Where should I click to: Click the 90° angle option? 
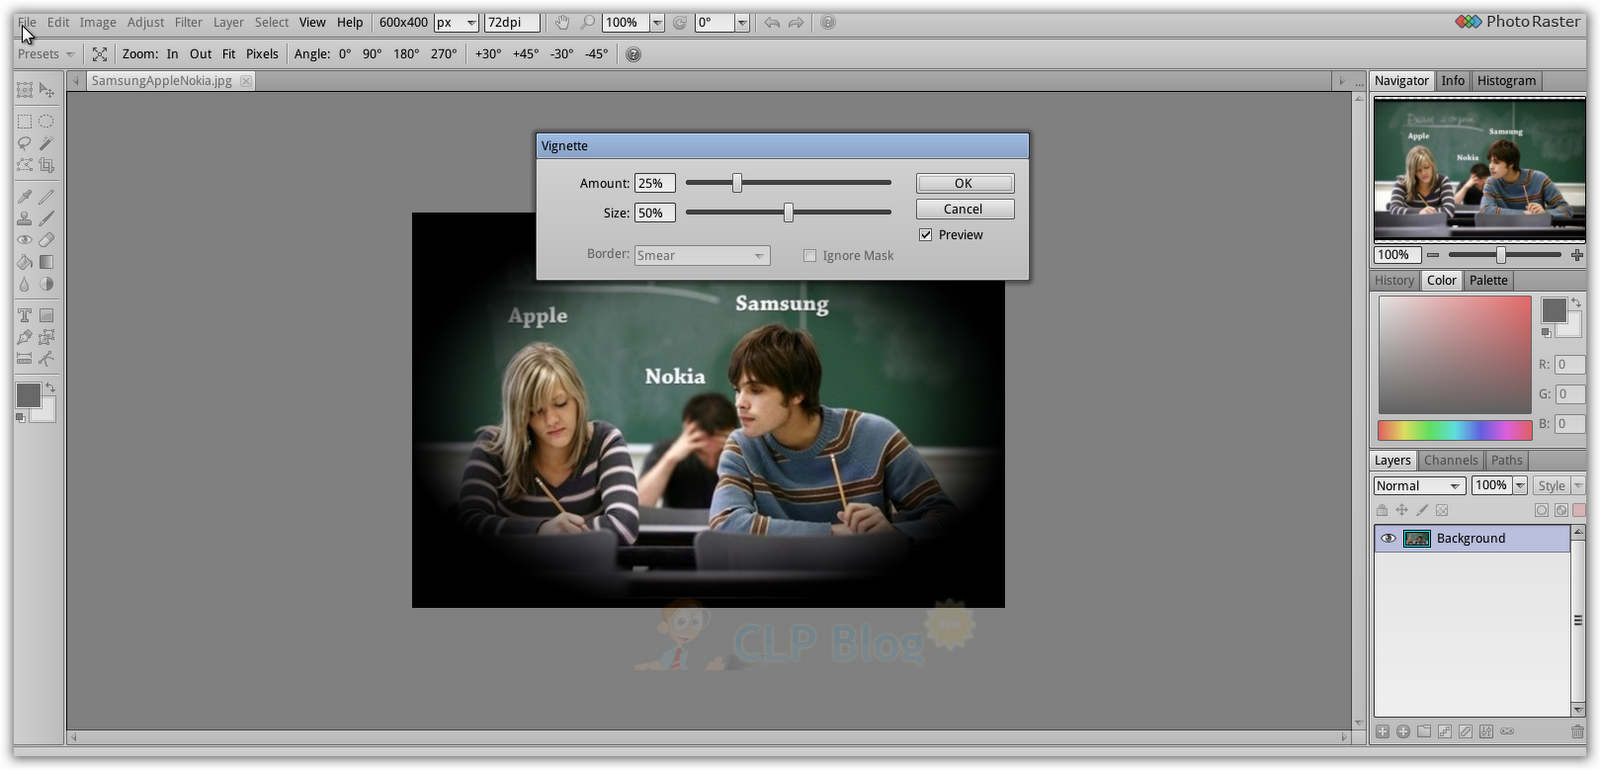372,54
